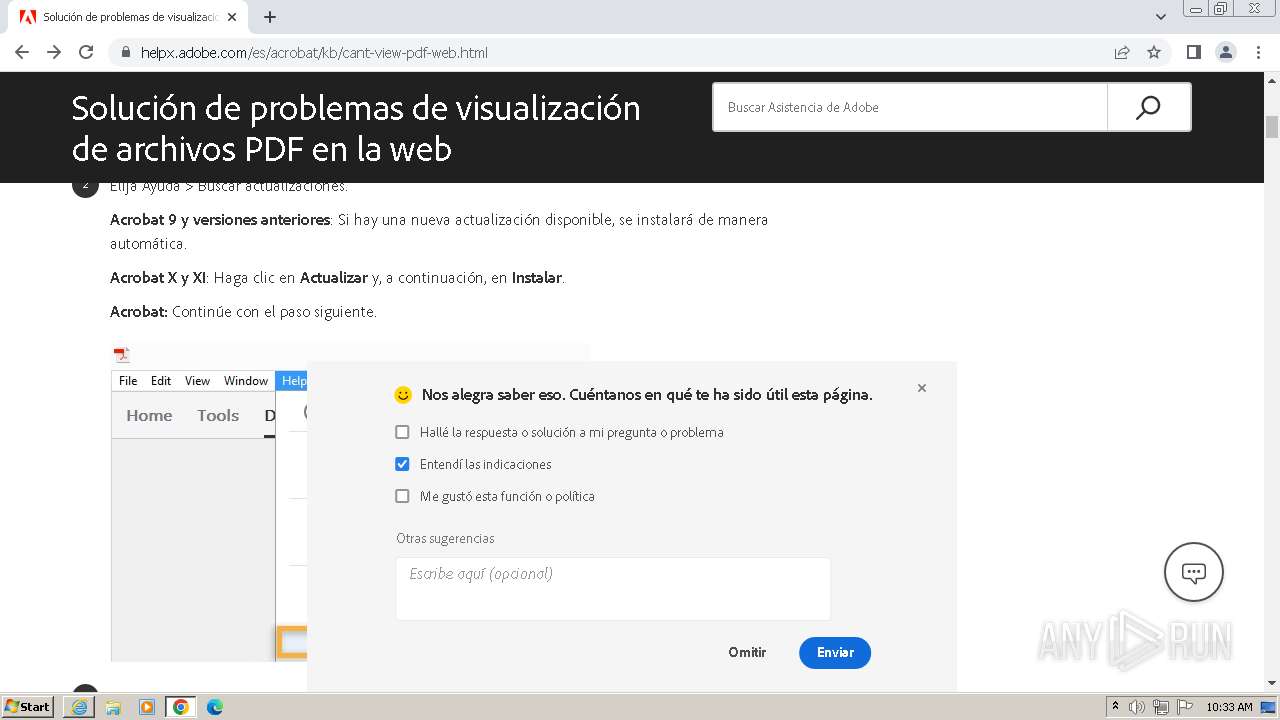Click the PDF icon above the screenshot
The width and height of the screenshot is (1280, 720).
(x=122, y=355)
